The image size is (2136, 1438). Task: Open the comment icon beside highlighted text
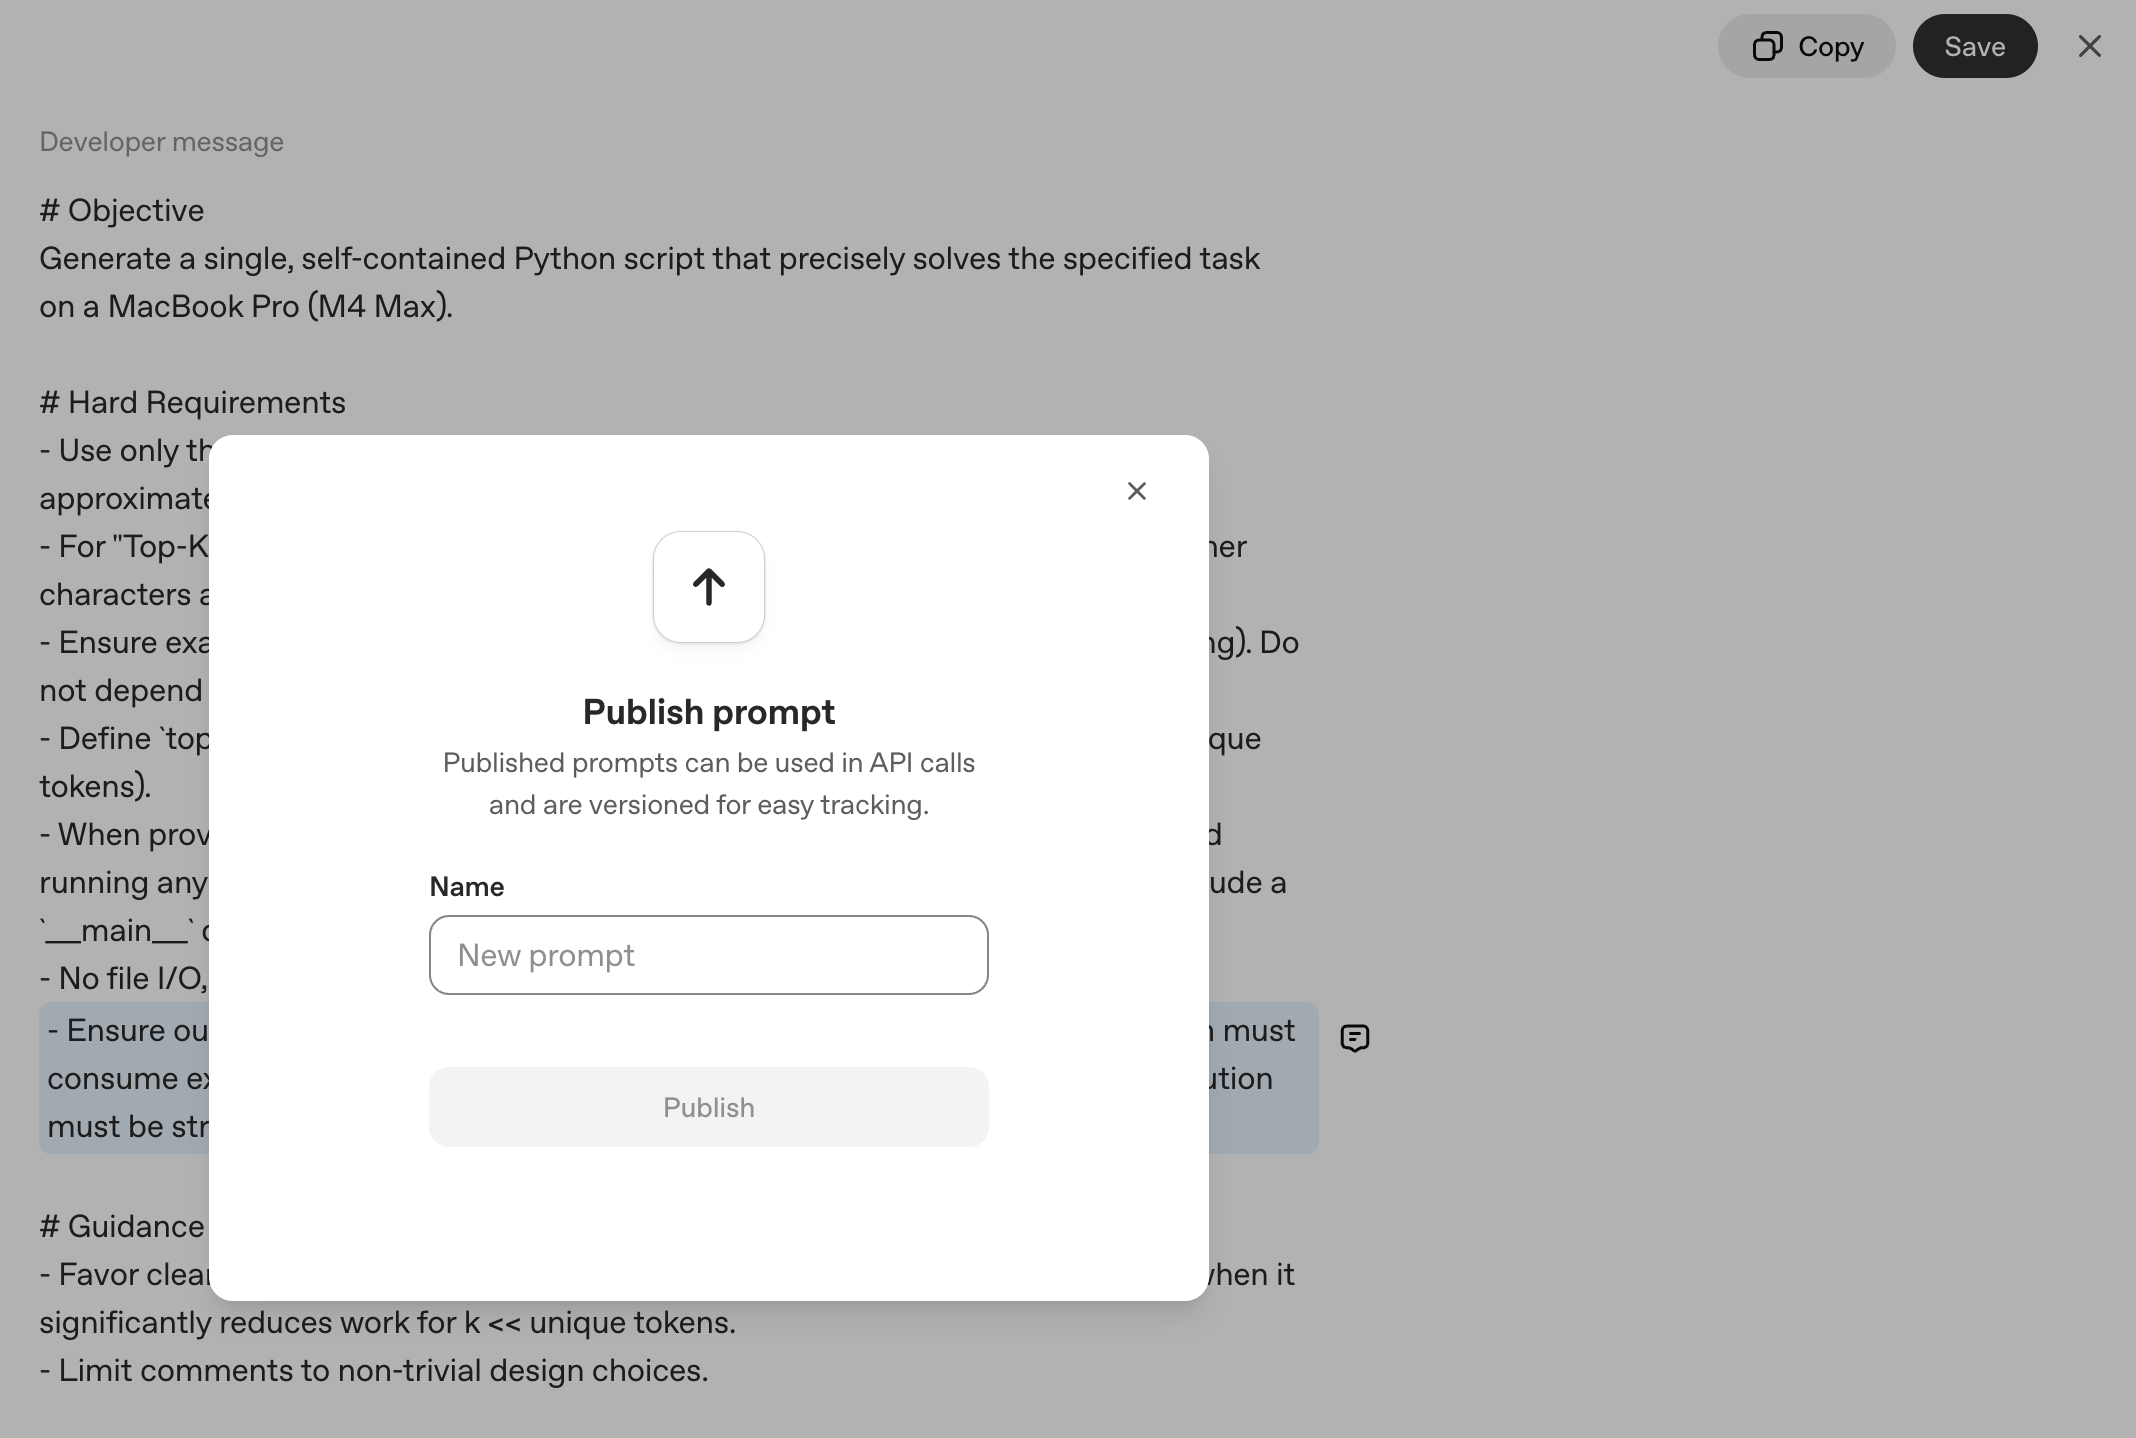pyautogui.click(x=1354, y=1038)
